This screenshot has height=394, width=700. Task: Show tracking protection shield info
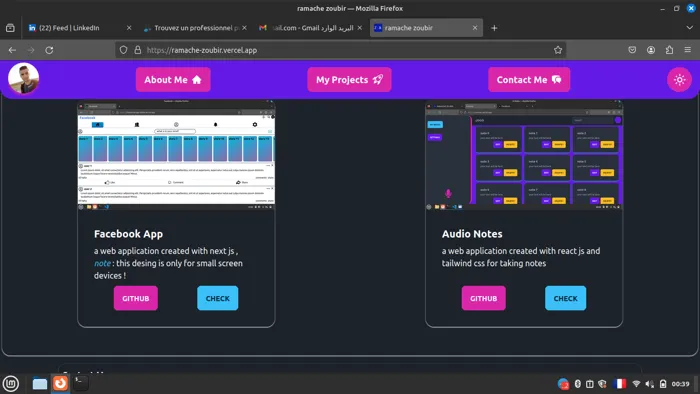tap(124, 50)
